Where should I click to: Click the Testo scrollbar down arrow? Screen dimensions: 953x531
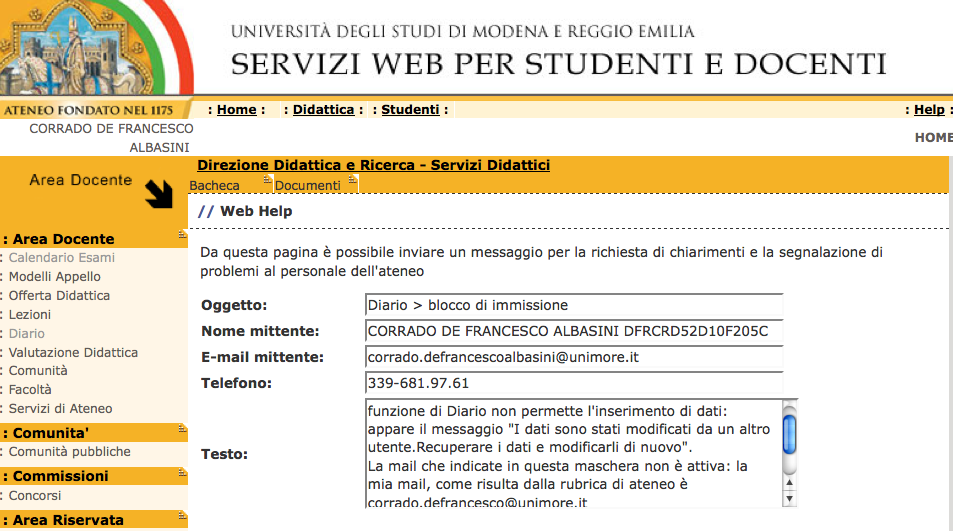click(789, 498)
